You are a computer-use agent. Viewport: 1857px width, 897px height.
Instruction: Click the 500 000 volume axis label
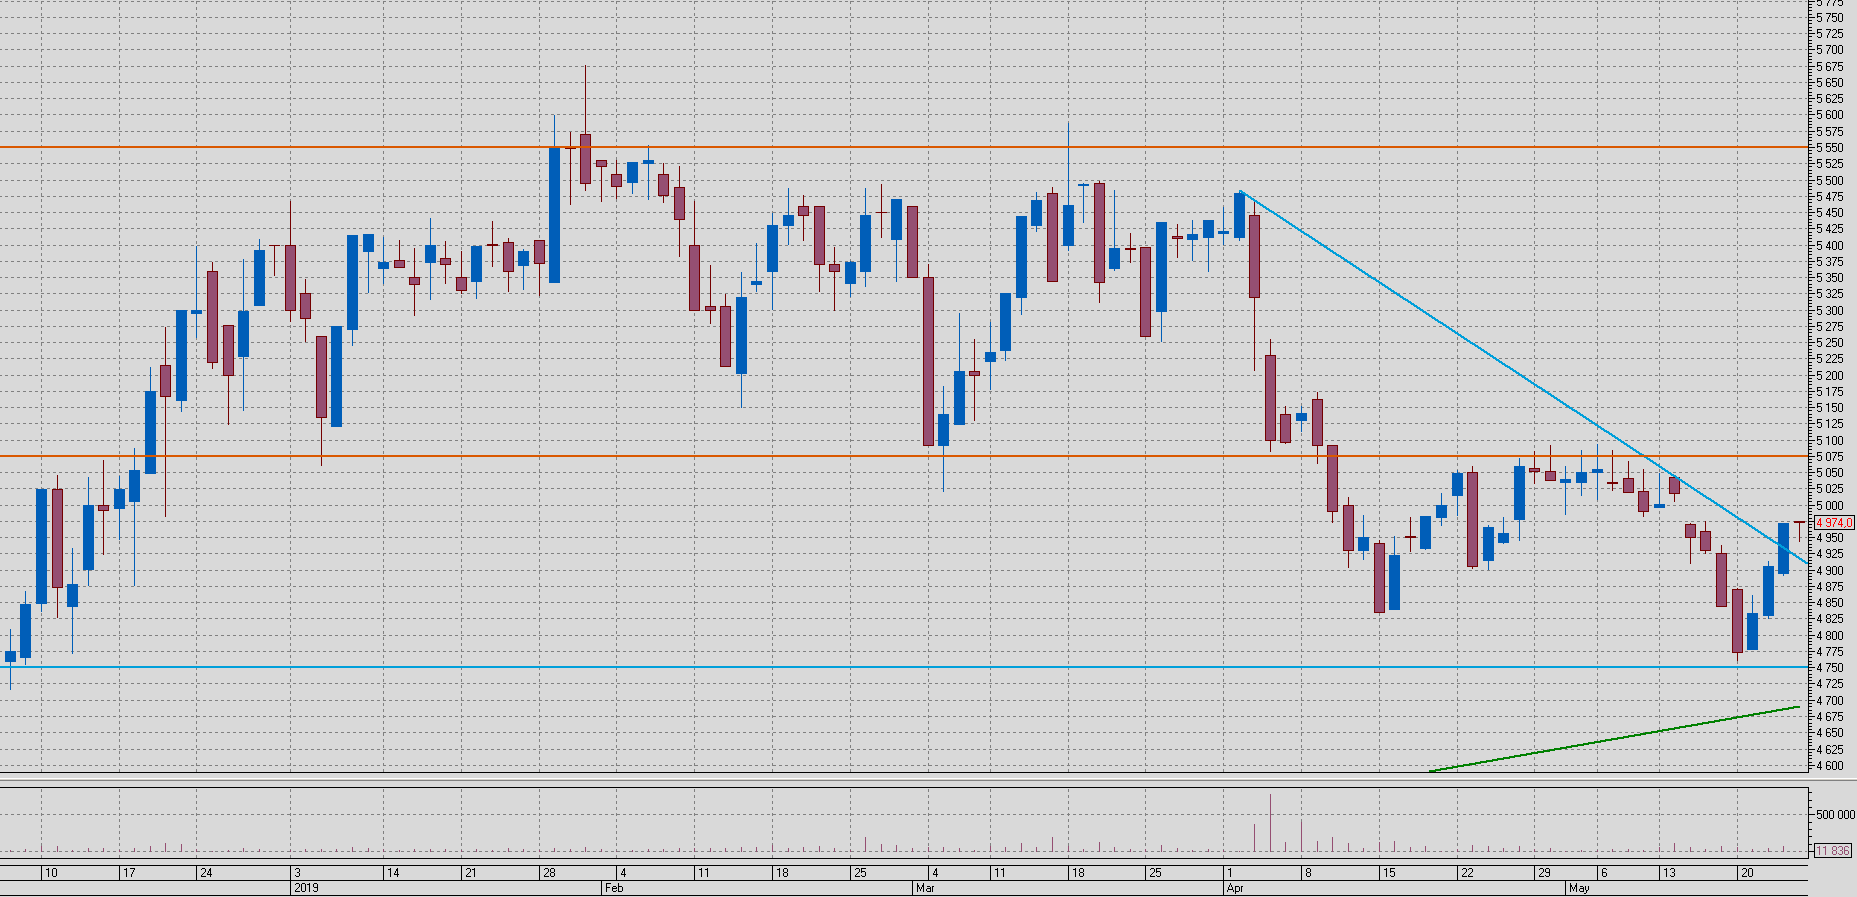click(x=1836, y=815)
